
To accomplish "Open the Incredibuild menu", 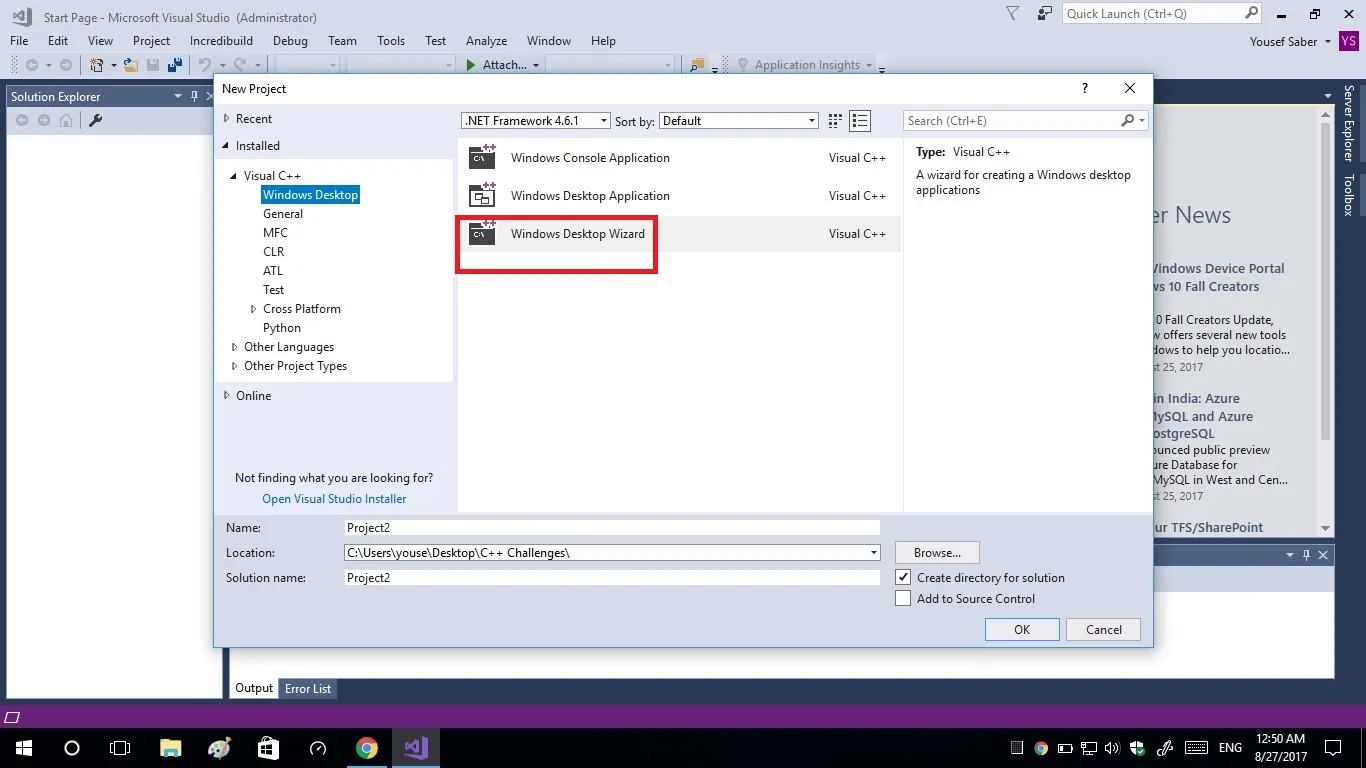I will tap(221, 41).
